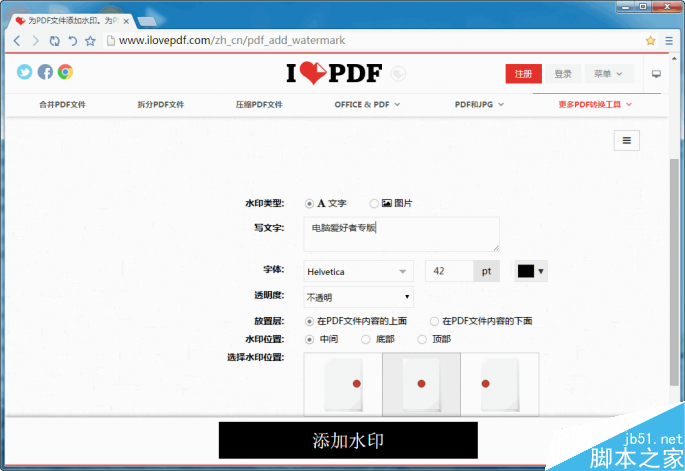Click the desktop app monitor icon
The image size is (685, 471).
pos(656,74)
